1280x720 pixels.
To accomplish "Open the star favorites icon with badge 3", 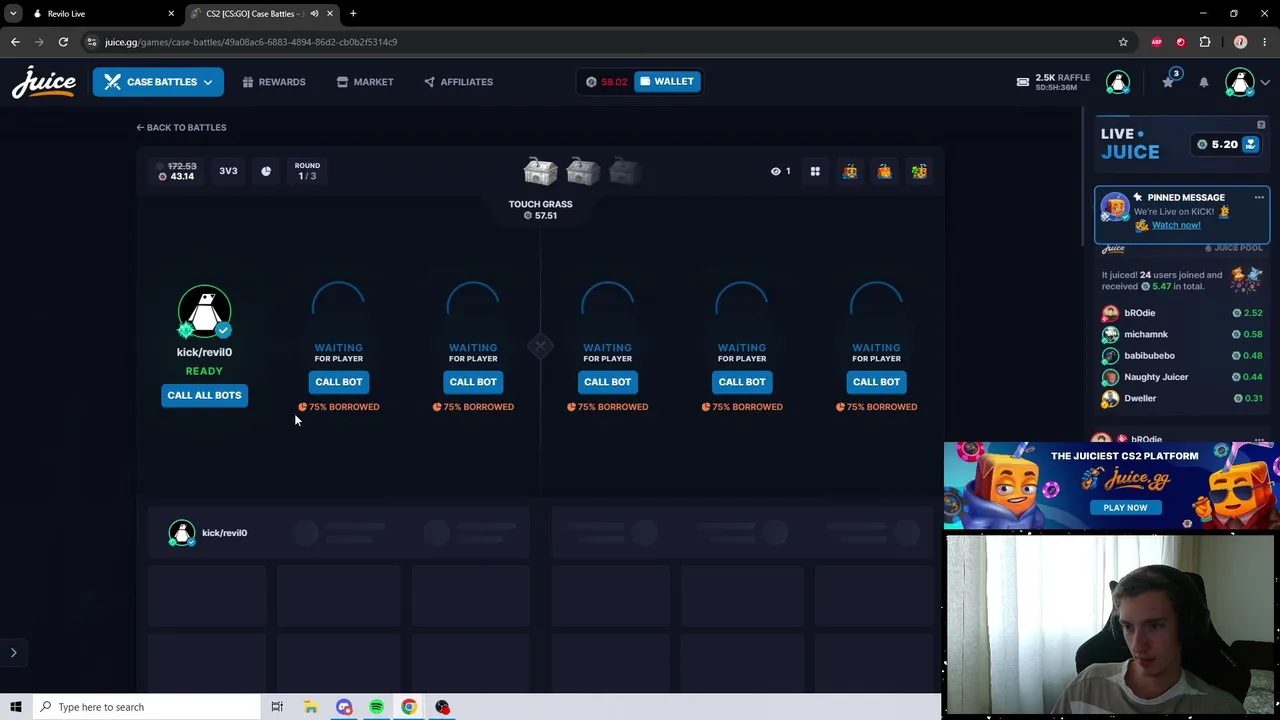I will coord(1168,82).
